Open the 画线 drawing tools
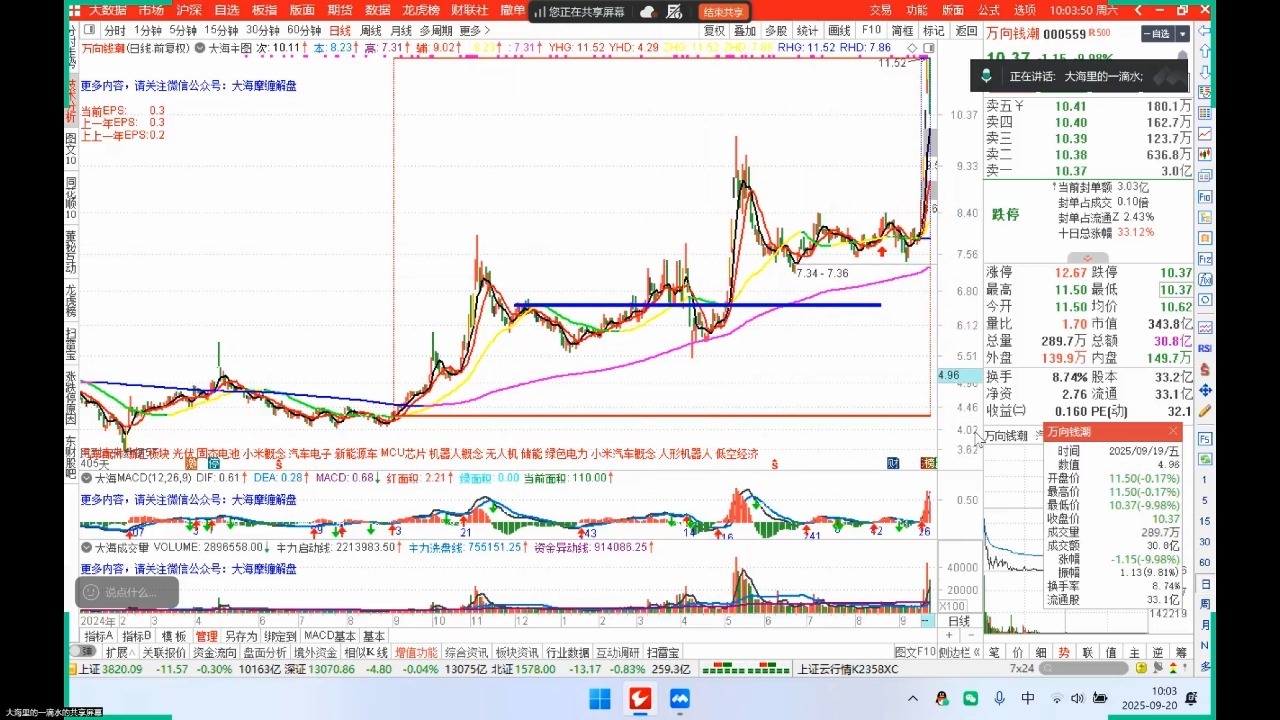Viewport: 1280px width, 720px height. pyautogui.click(x=839, y=31)
